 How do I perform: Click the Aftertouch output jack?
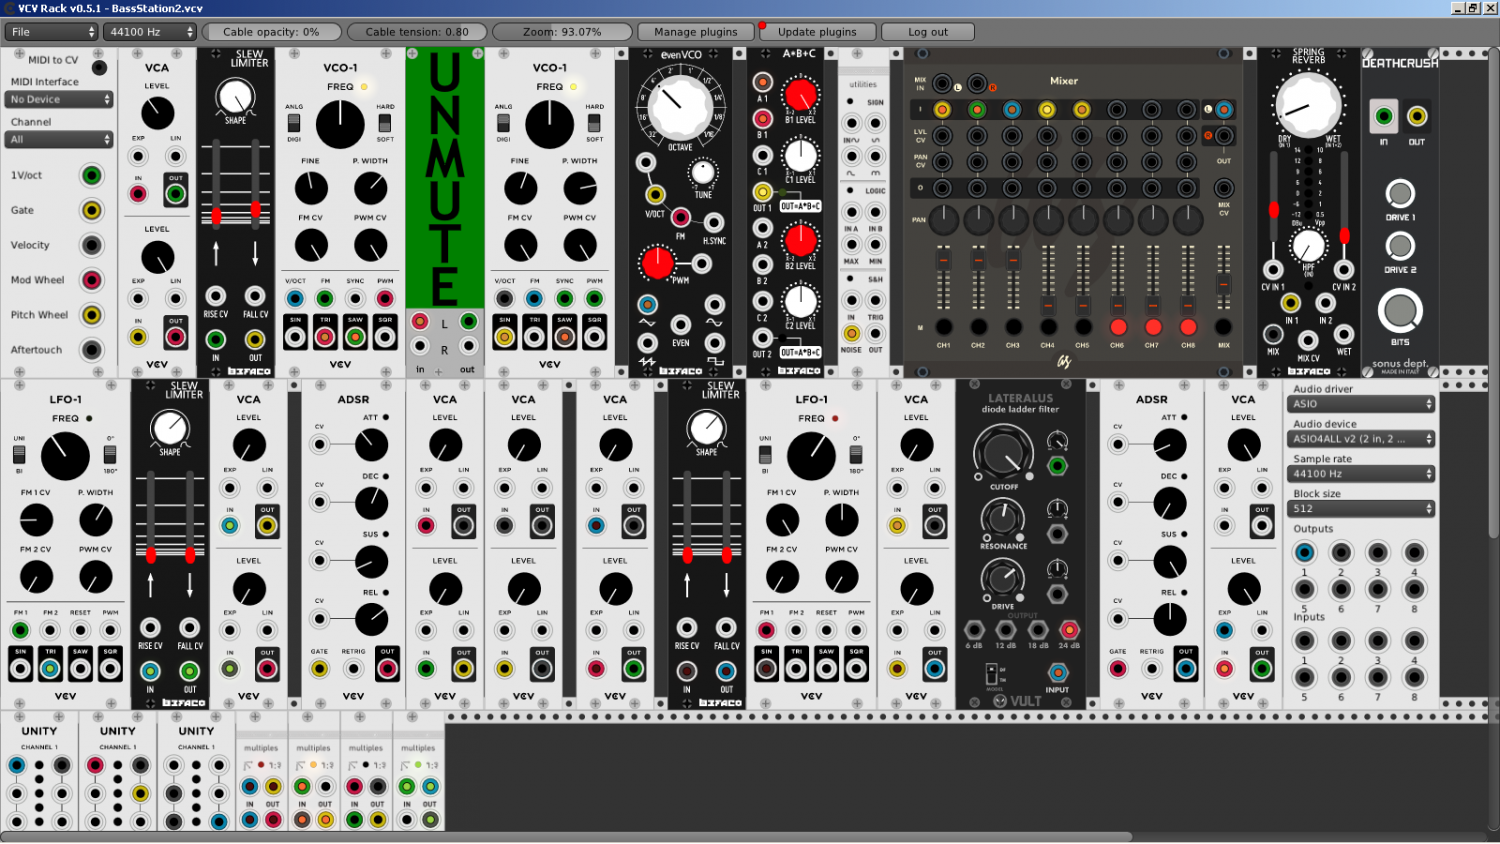[x=92, y=350]
